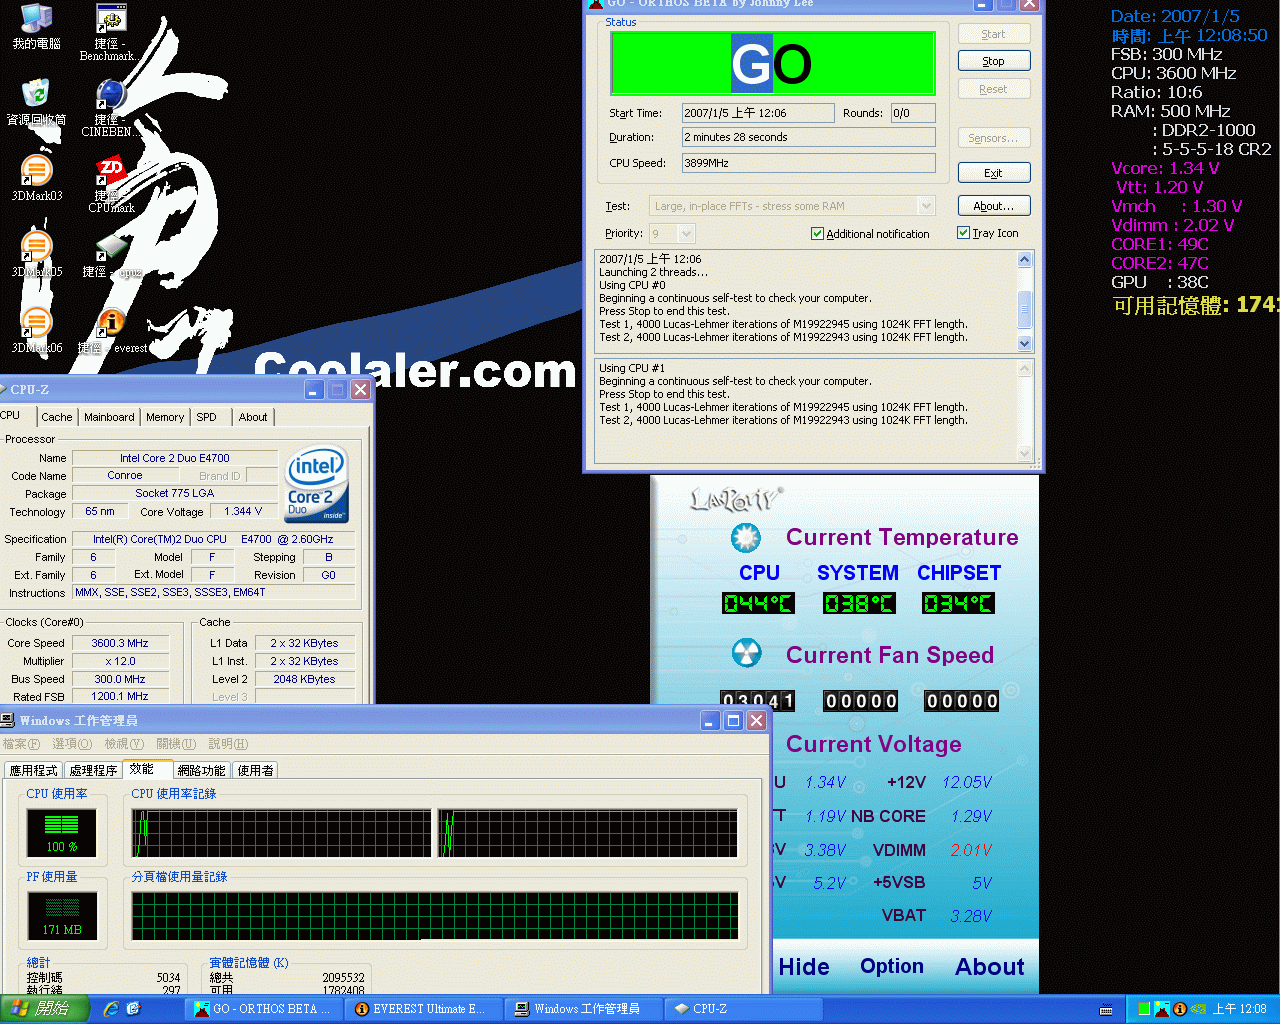Open 關機 menu in Task Manager

click(x=176, y=744)
